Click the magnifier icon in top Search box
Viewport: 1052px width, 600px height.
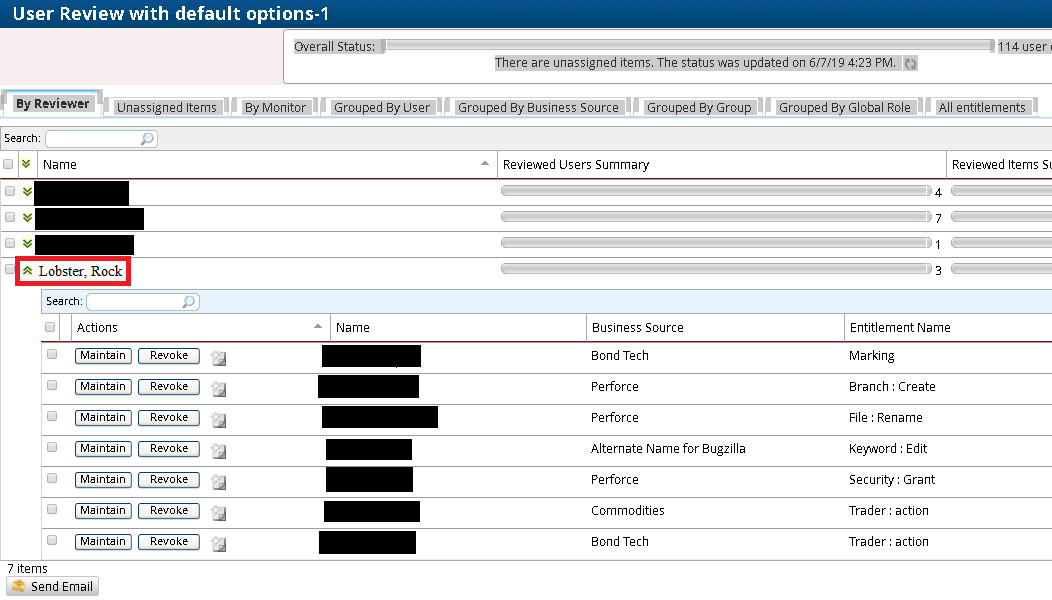[x=148, y=139]
